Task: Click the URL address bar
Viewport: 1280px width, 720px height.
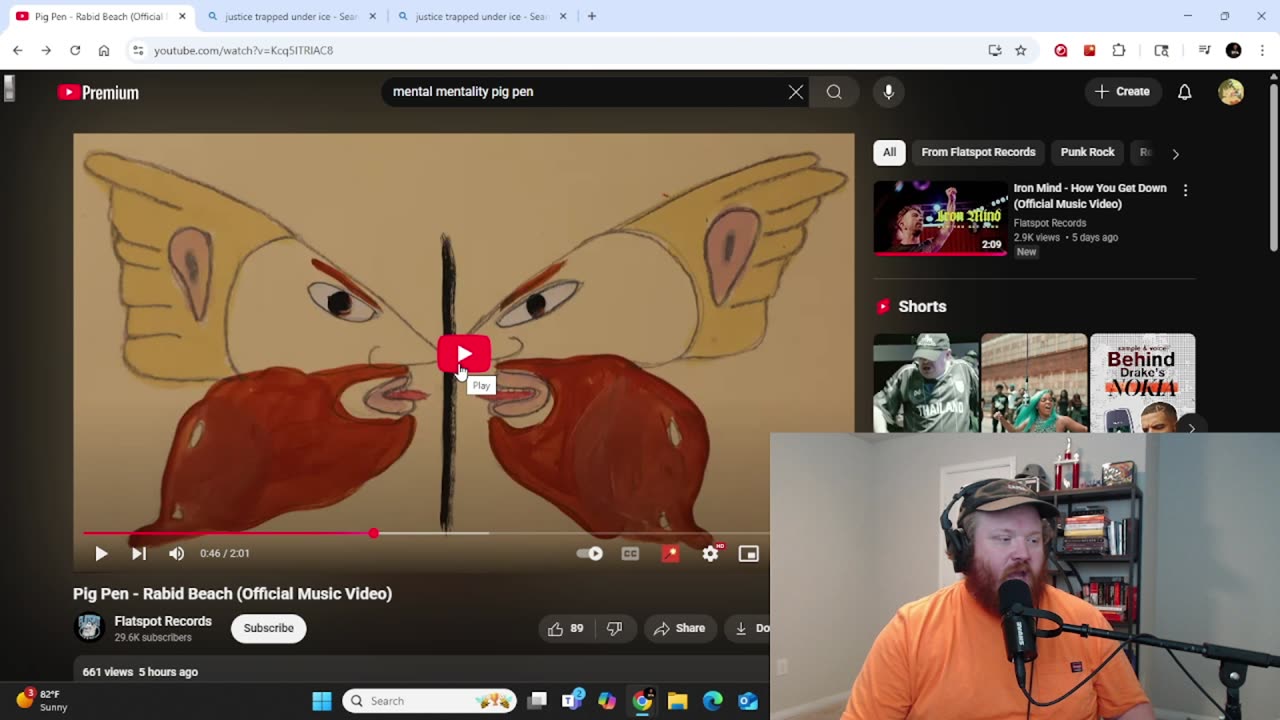Action: 560,50
